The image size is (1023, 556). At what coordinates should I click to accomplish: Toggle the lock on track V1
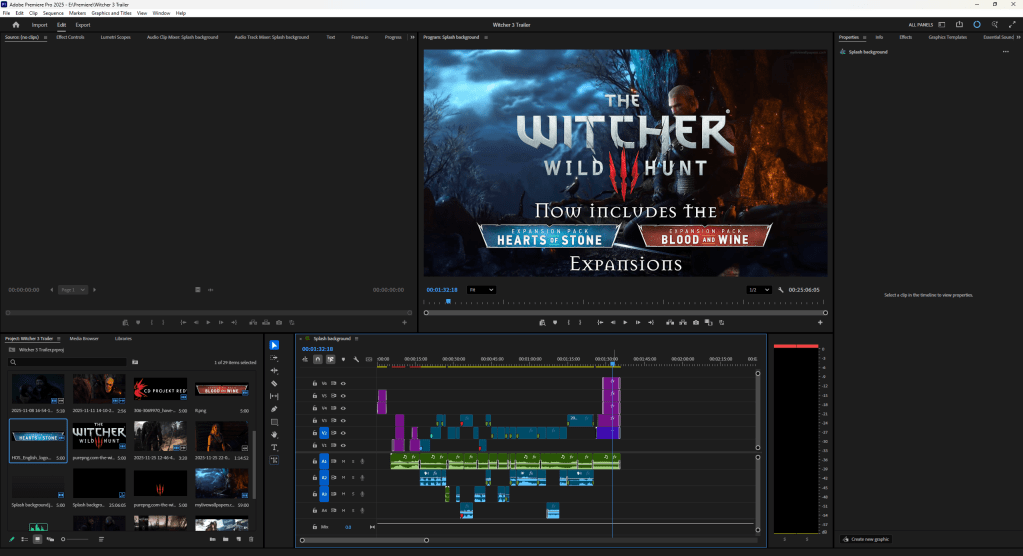click(x=315, y=446)
